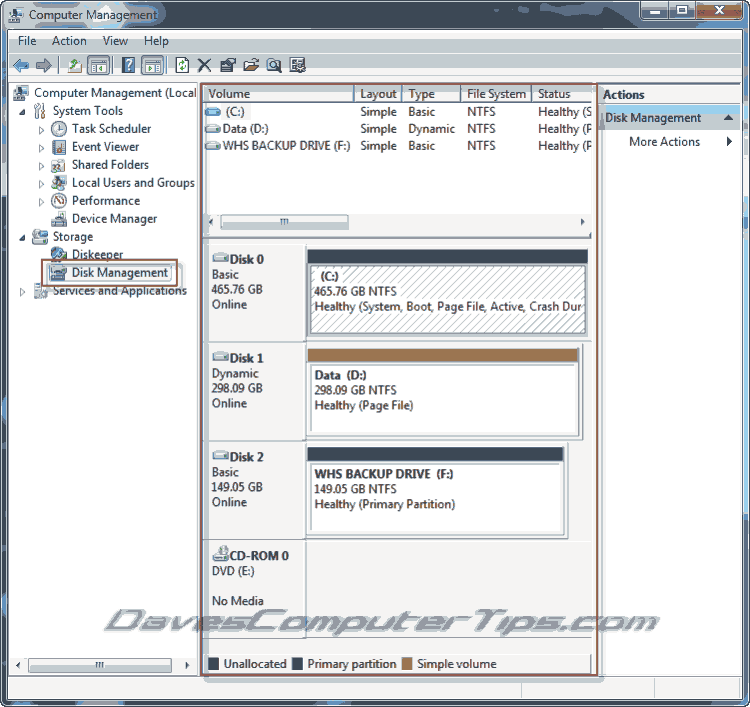The height and width of the screenshot is (707, 750).
Task: Collapse the Storage tree node
Action: pos(22,238)
